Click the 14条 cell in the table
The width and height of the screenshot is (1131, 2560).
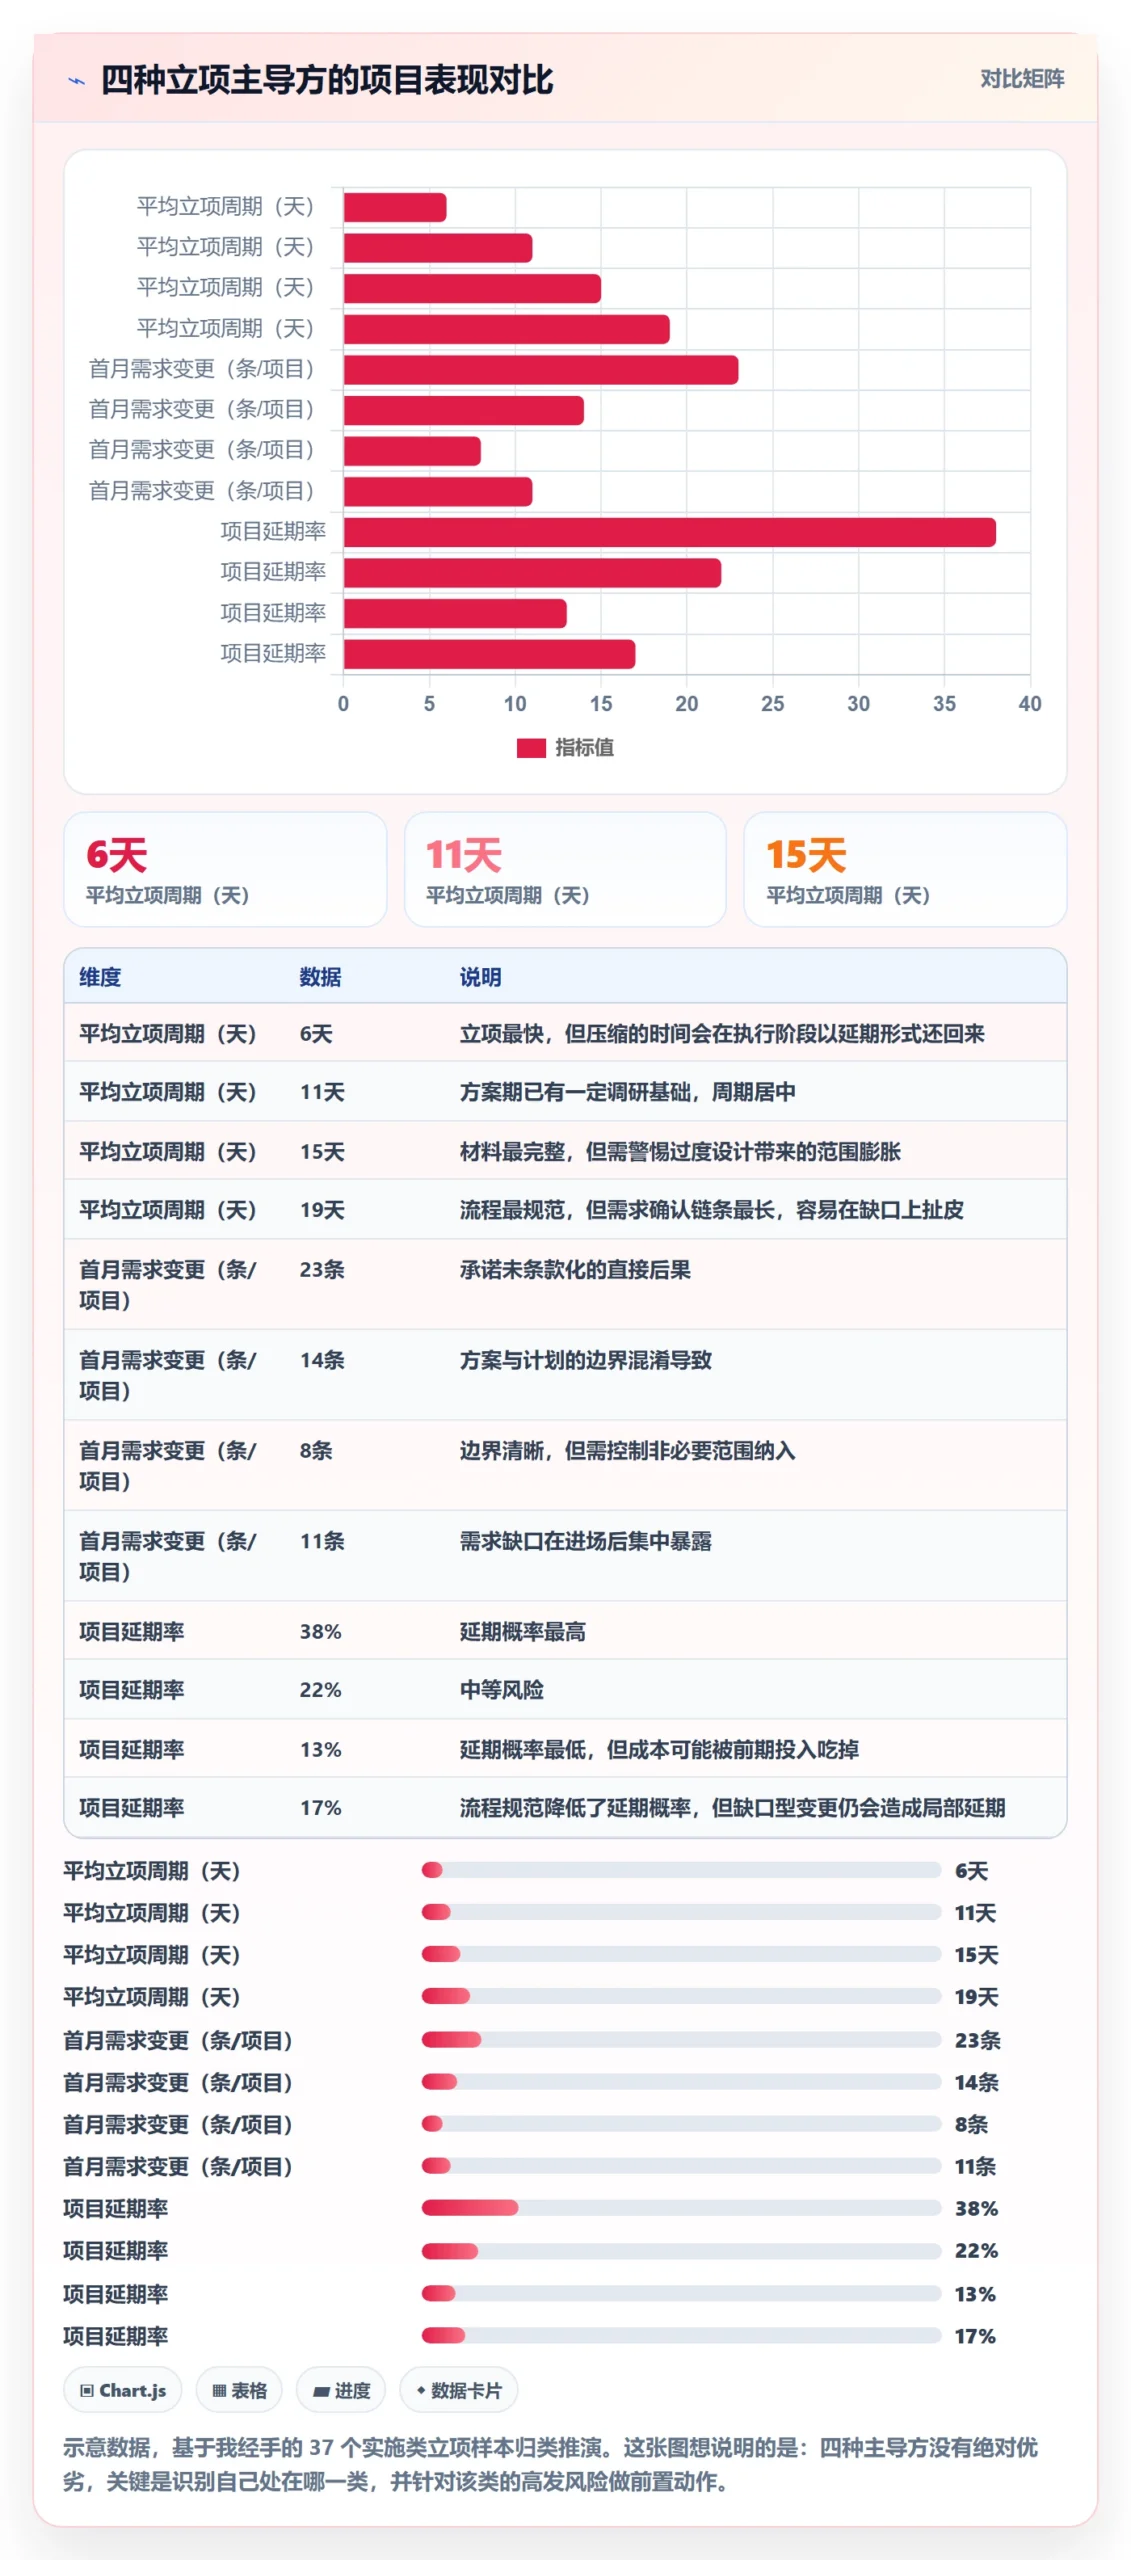click(322, 1359)
